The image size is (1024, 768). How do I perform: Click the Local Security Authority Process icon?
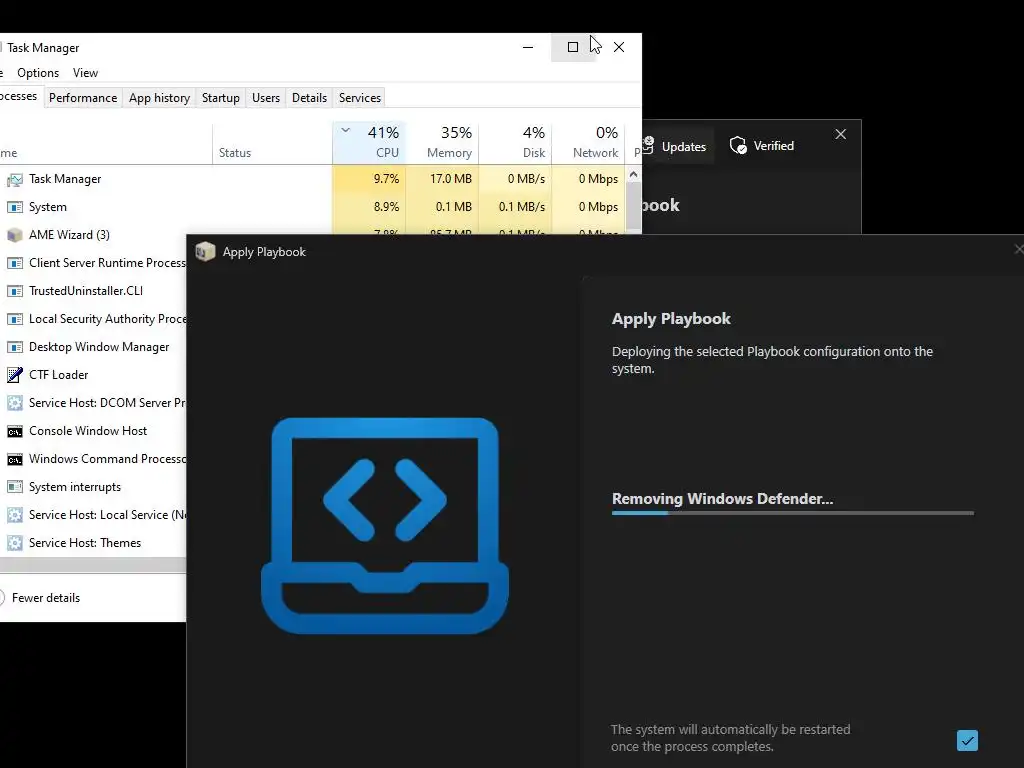click(14, 319)
